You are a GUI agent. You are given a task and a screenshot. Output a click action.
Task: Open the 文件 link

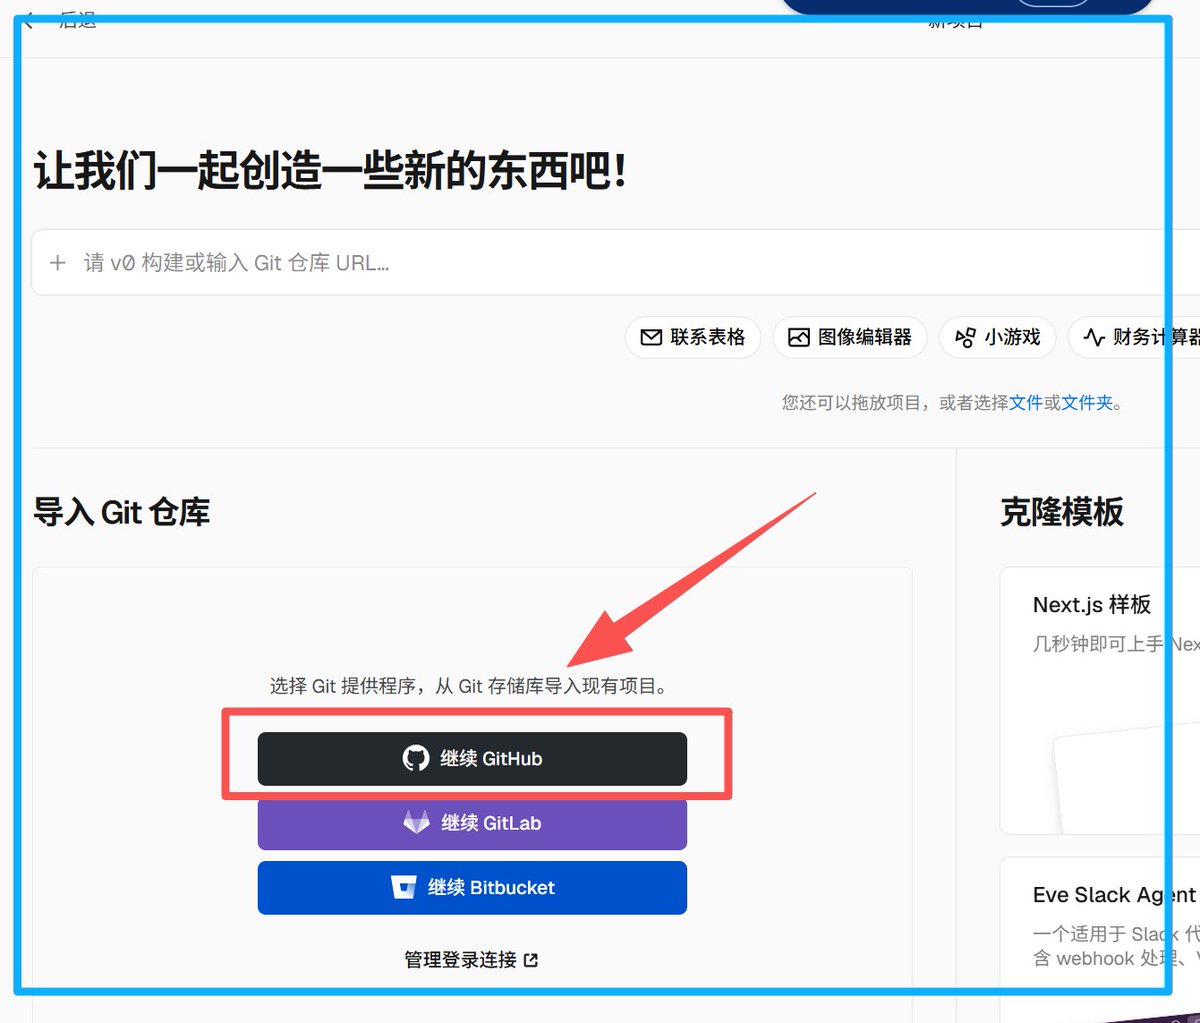1026,403
